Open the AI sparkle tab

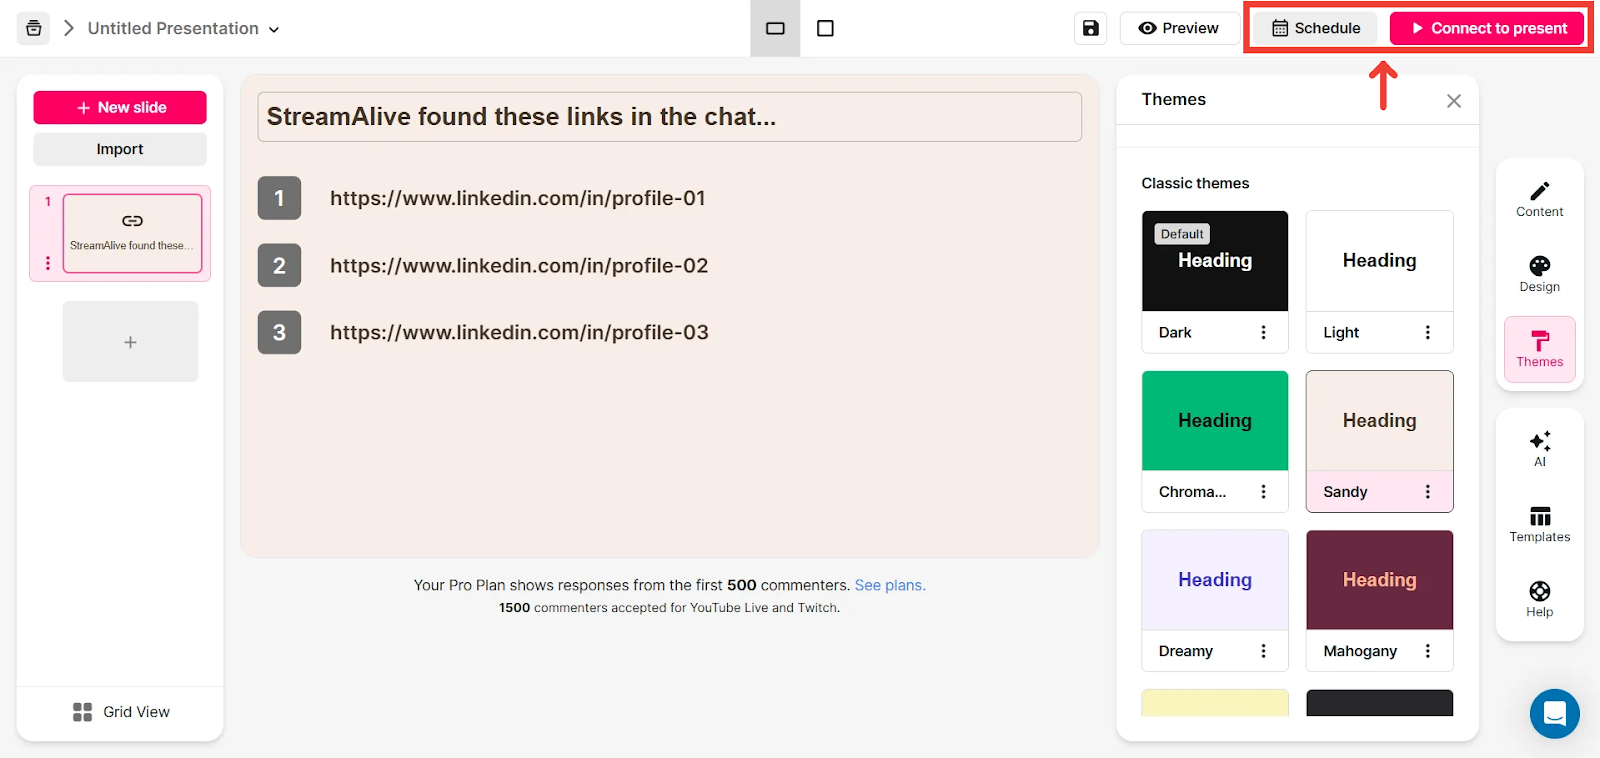(x=1540, y=449)
